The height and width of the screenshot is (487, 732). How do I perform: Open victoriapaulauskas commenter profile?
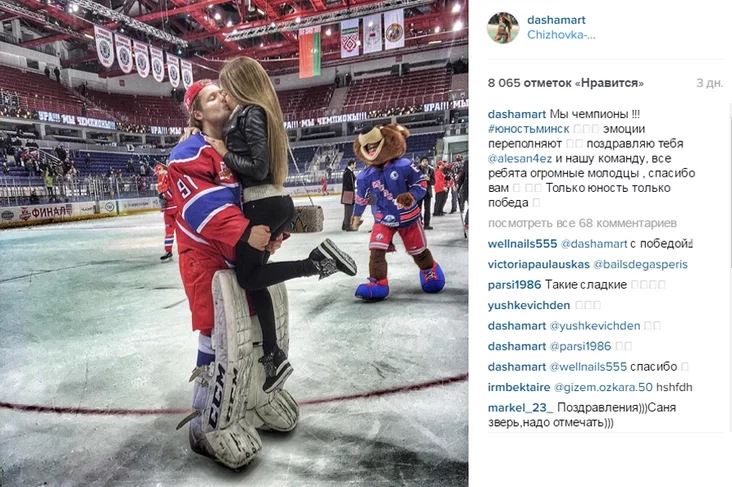[x=539, y=264]
